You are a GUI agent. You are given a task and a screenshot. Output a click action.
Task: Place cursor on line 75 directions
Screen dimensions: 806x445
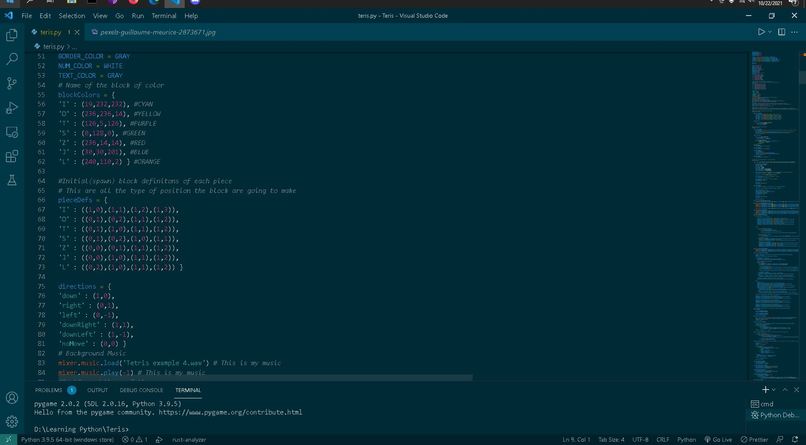[x=84, y=286]
